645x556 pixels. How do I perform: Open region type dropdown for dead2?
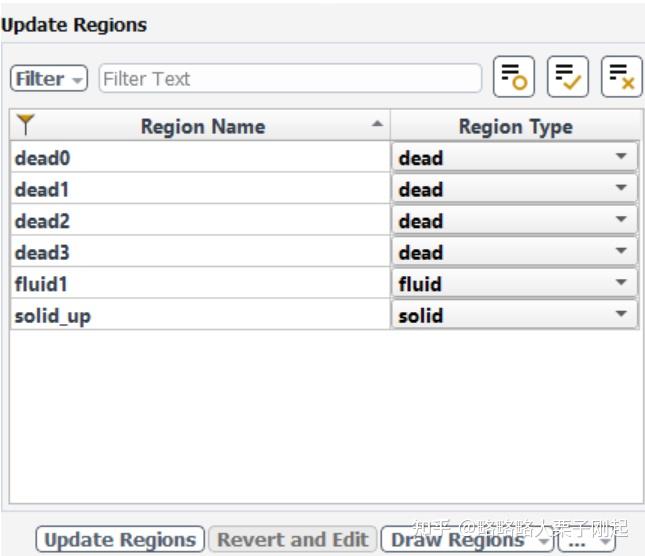pyautogui.click(x=515, y=221)
